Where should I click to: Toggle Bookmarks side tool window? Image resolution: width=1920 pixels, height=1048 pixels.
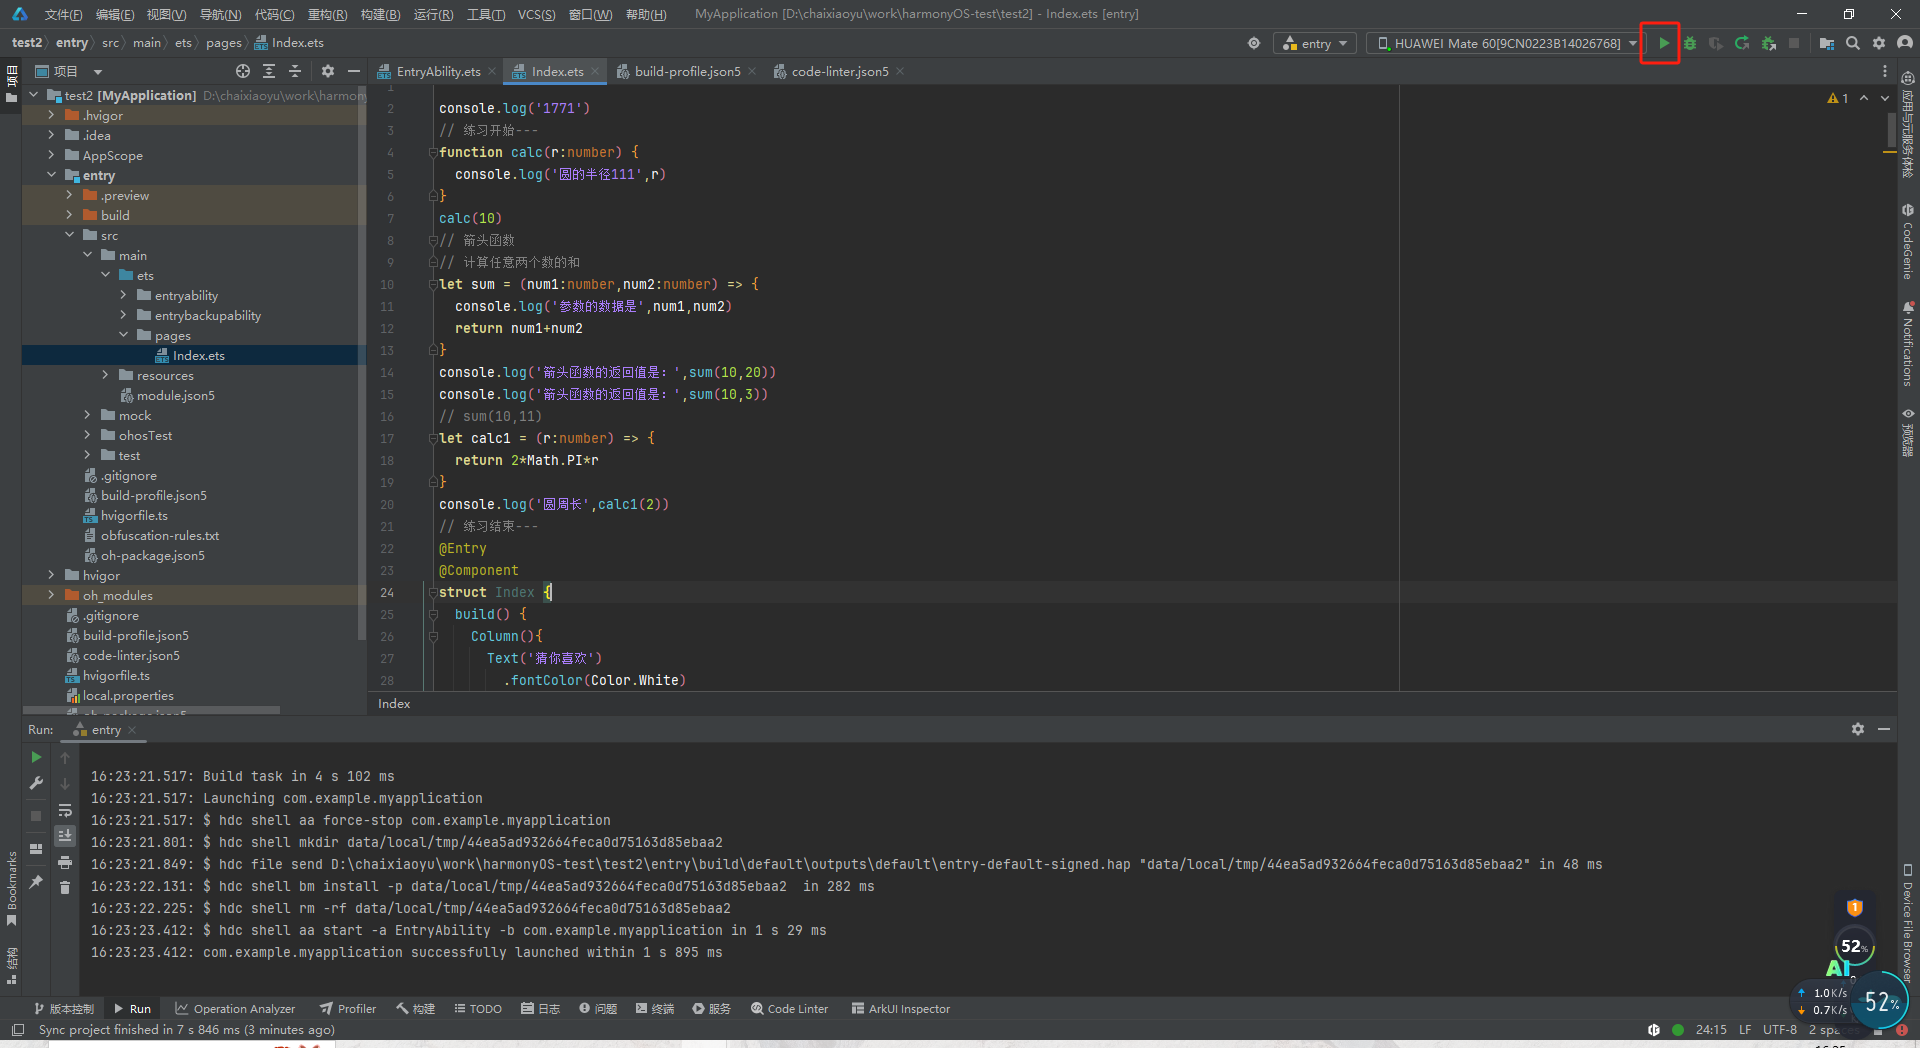coord(11,889)
